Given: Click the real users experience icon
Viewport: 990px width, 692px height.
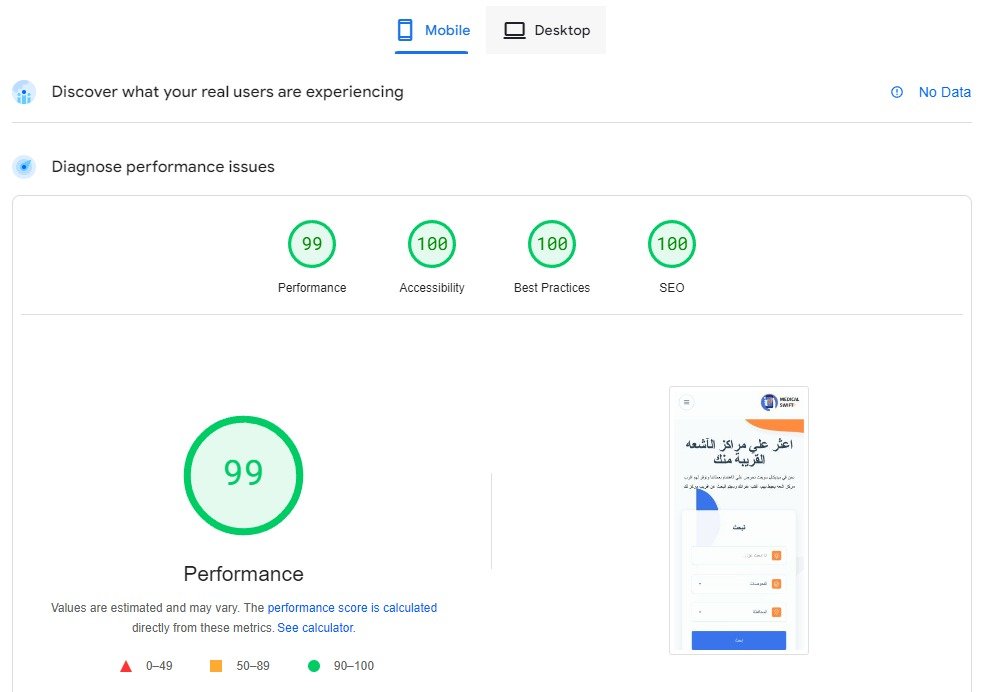Looking at the screenshot, I should click(24, 93).
